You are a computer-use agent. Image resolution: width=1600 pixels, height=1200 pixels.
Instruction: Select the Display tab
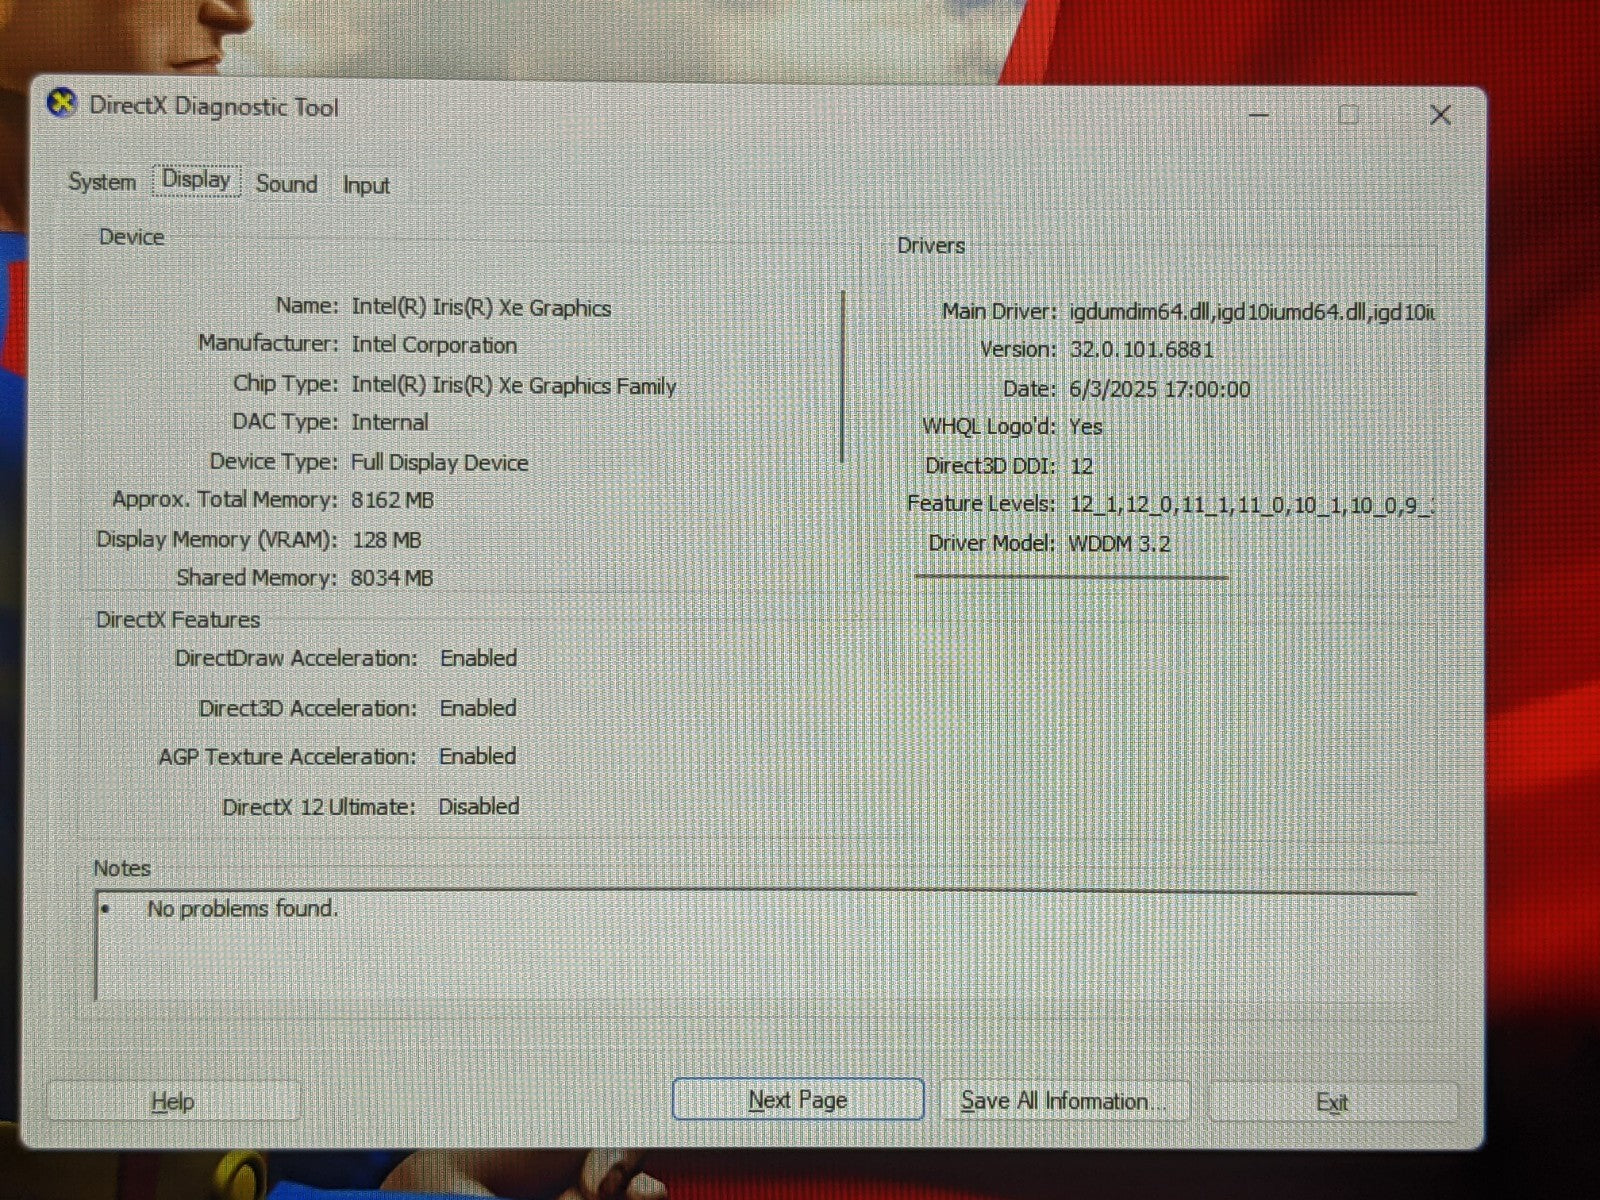tap(196, 180)
